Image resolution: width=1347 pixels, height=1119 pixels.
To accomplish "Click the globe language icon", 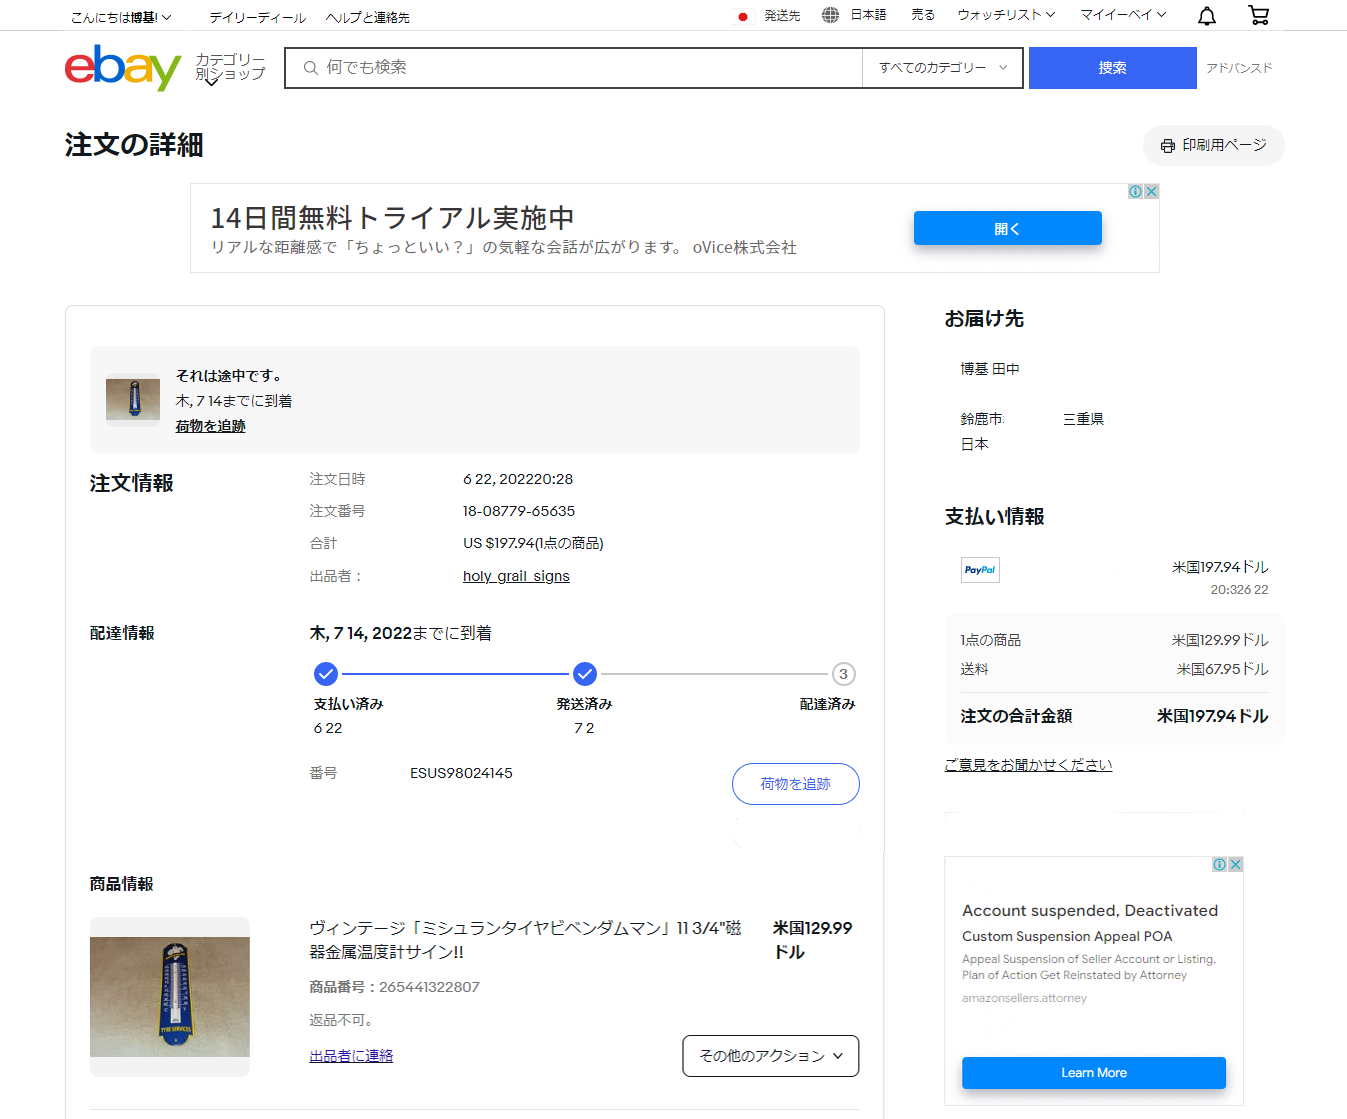I will pos(830,15).
